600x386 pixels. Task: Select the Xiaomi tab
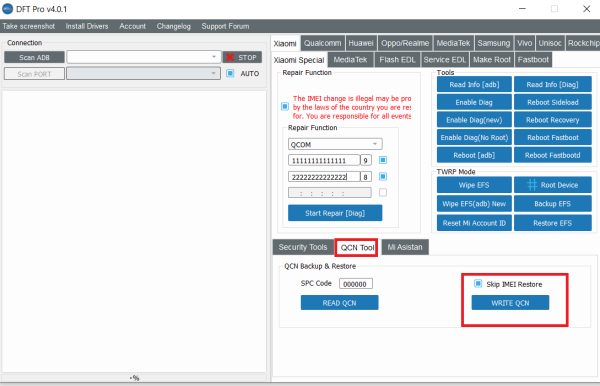point(285,43)
